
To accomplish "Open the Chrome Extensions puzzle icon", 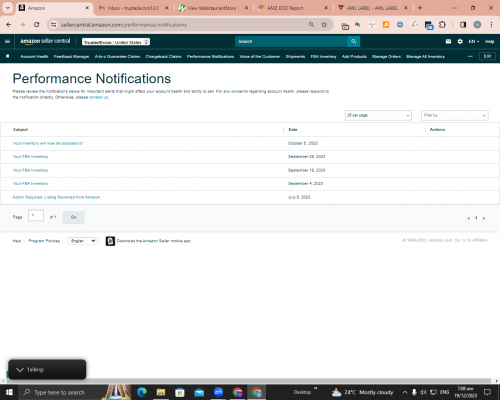I will point(442,25).
